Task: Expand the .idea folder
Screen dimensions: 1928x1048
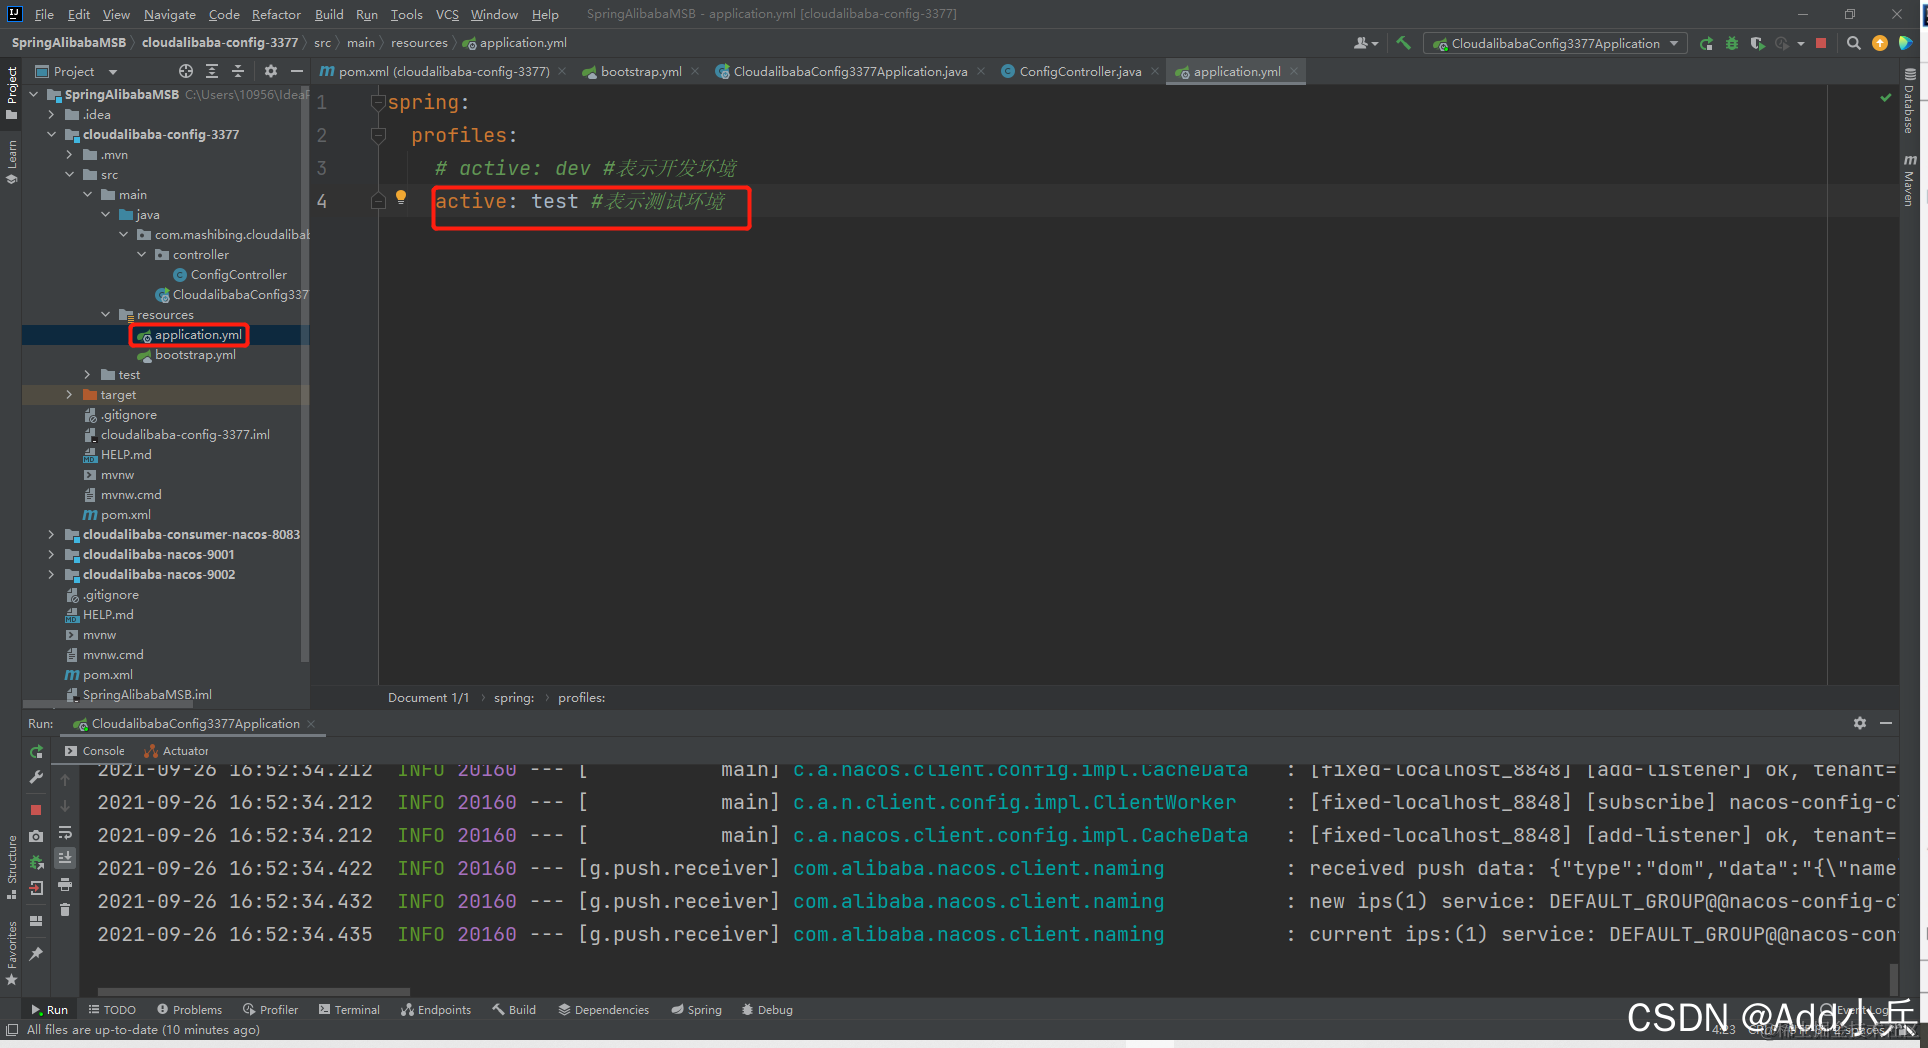Action: point(51,114)
